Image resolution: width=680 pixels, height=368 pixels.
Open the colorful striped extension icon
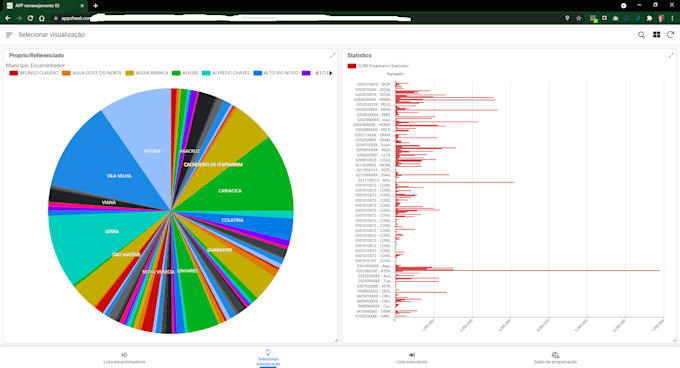[593, 18]
